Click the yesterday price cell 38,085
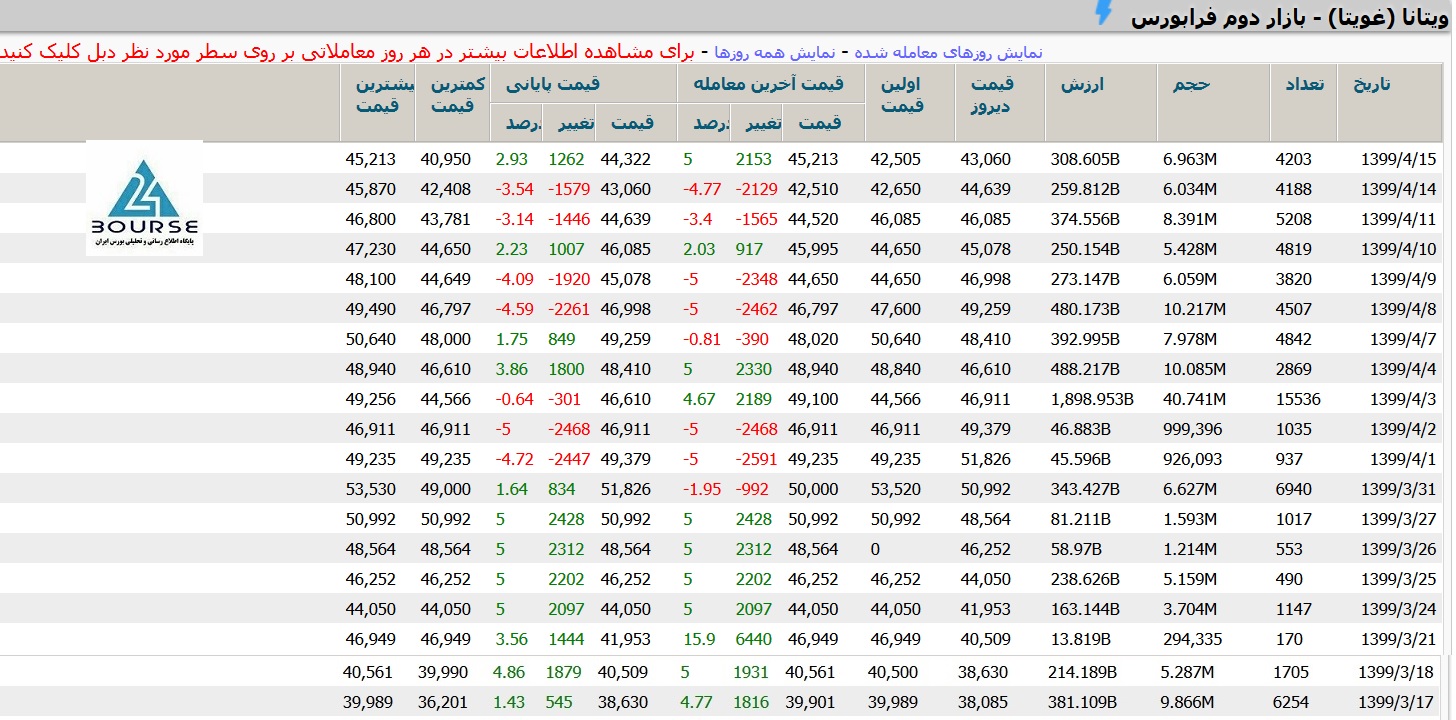This screenshot has height=720, width=1456. pos(985,703)
